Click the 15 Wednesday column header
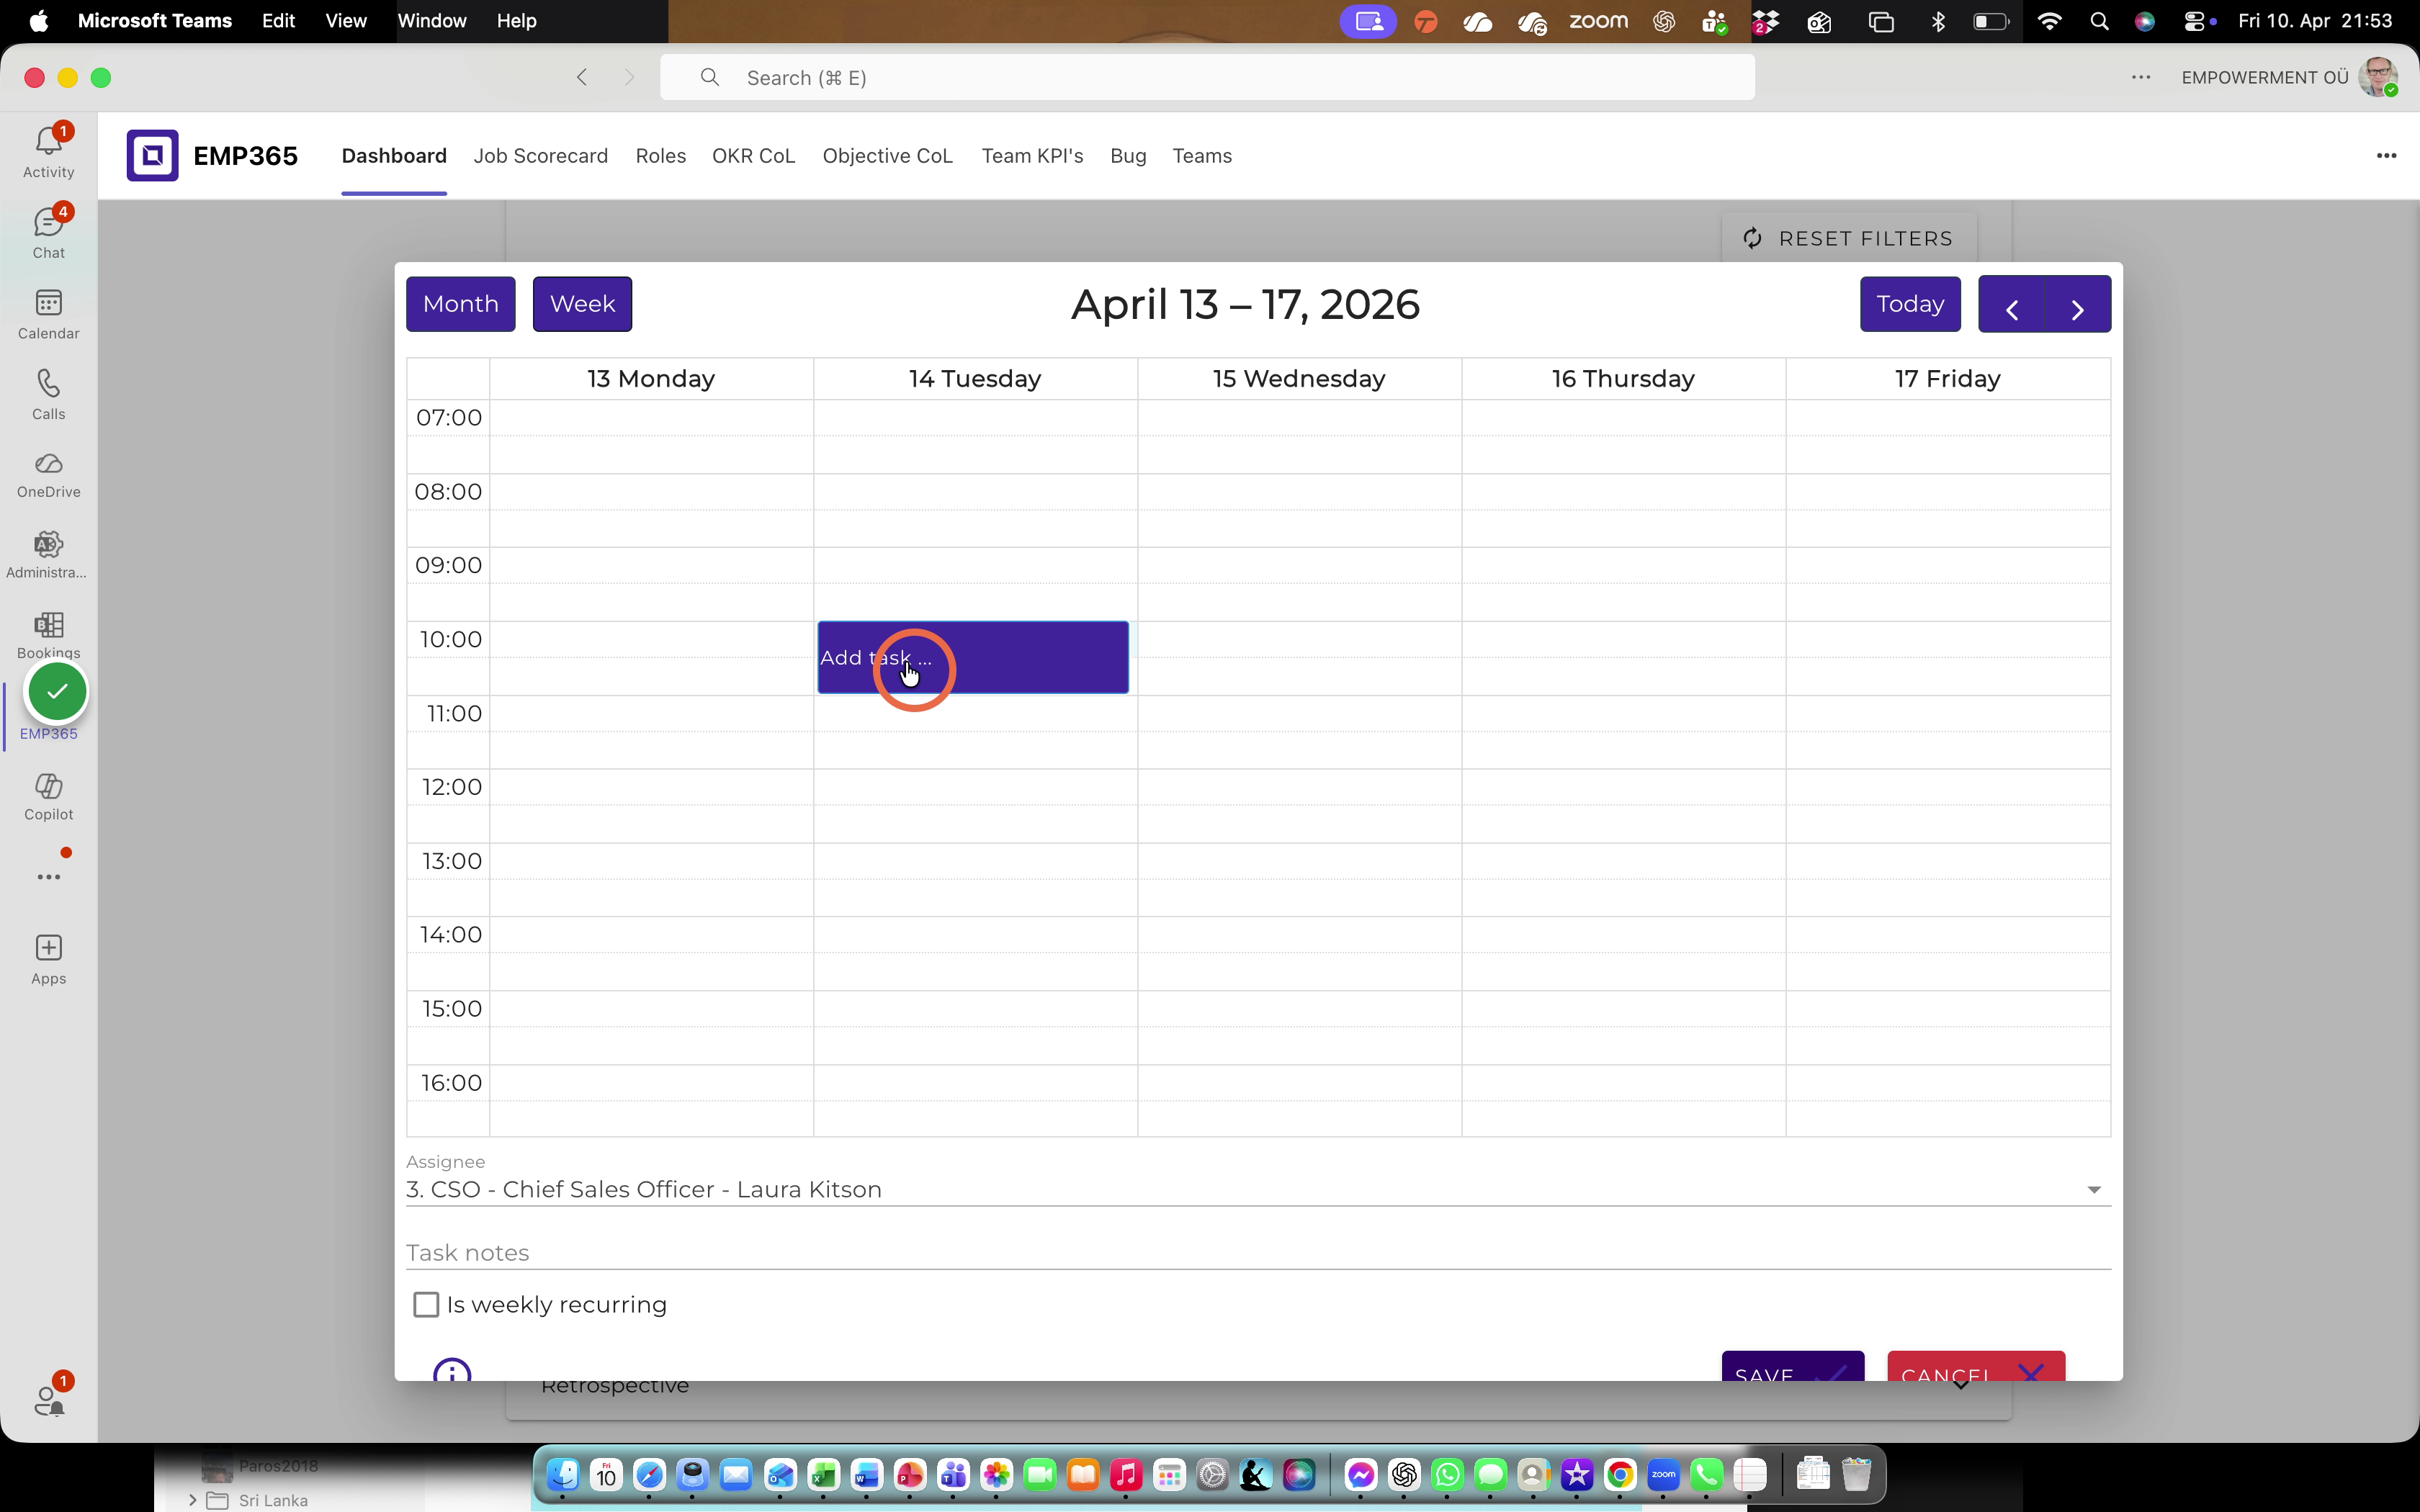This screenshot has width=2420, height=1512. 1299,379
